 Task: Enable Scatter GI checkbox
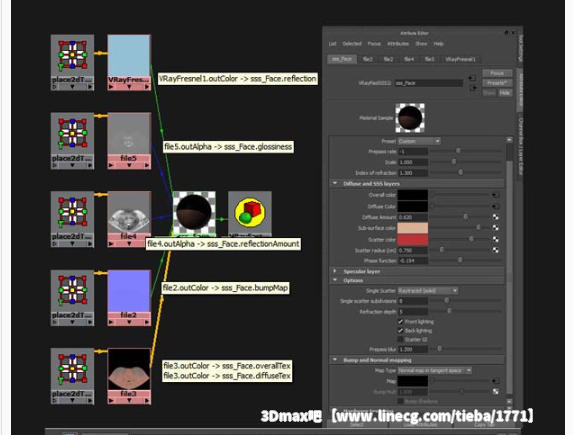401,340
